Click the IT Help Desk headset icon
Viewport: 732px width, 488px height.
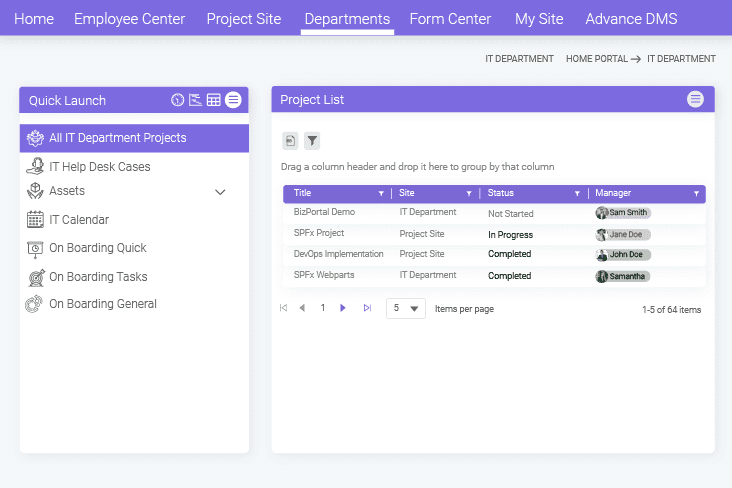(x=35, y=166)
